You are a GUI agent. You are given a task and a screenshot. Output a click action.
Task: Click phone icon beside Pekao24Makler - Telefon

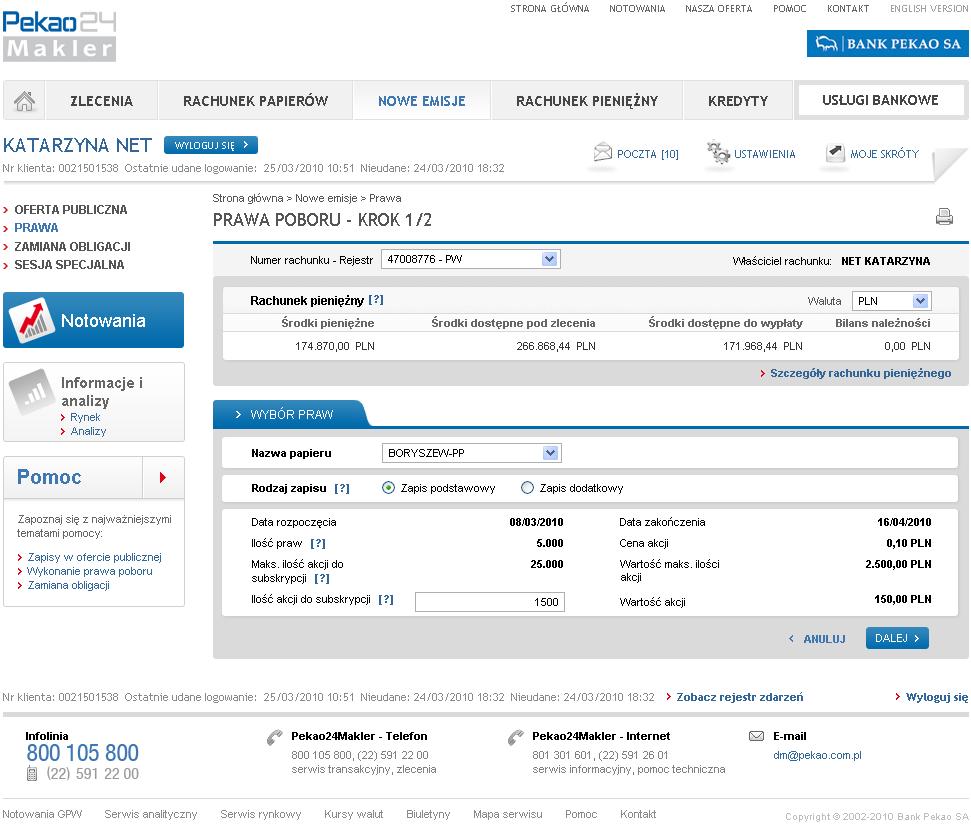click(x=274, y=737)
